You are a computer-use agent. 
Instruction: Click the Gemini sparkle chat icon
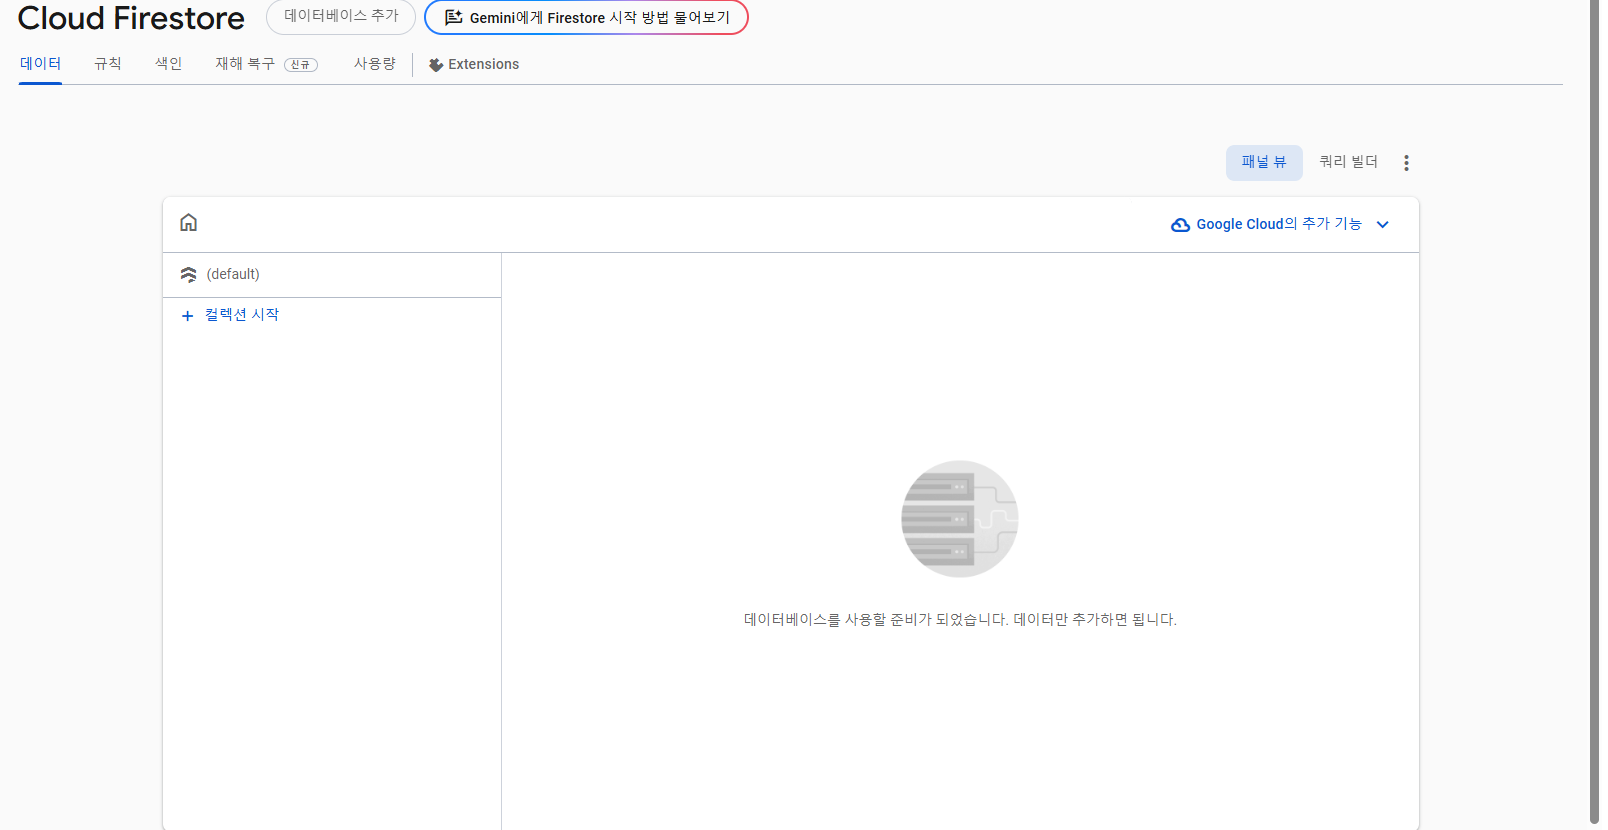(454, 17)
